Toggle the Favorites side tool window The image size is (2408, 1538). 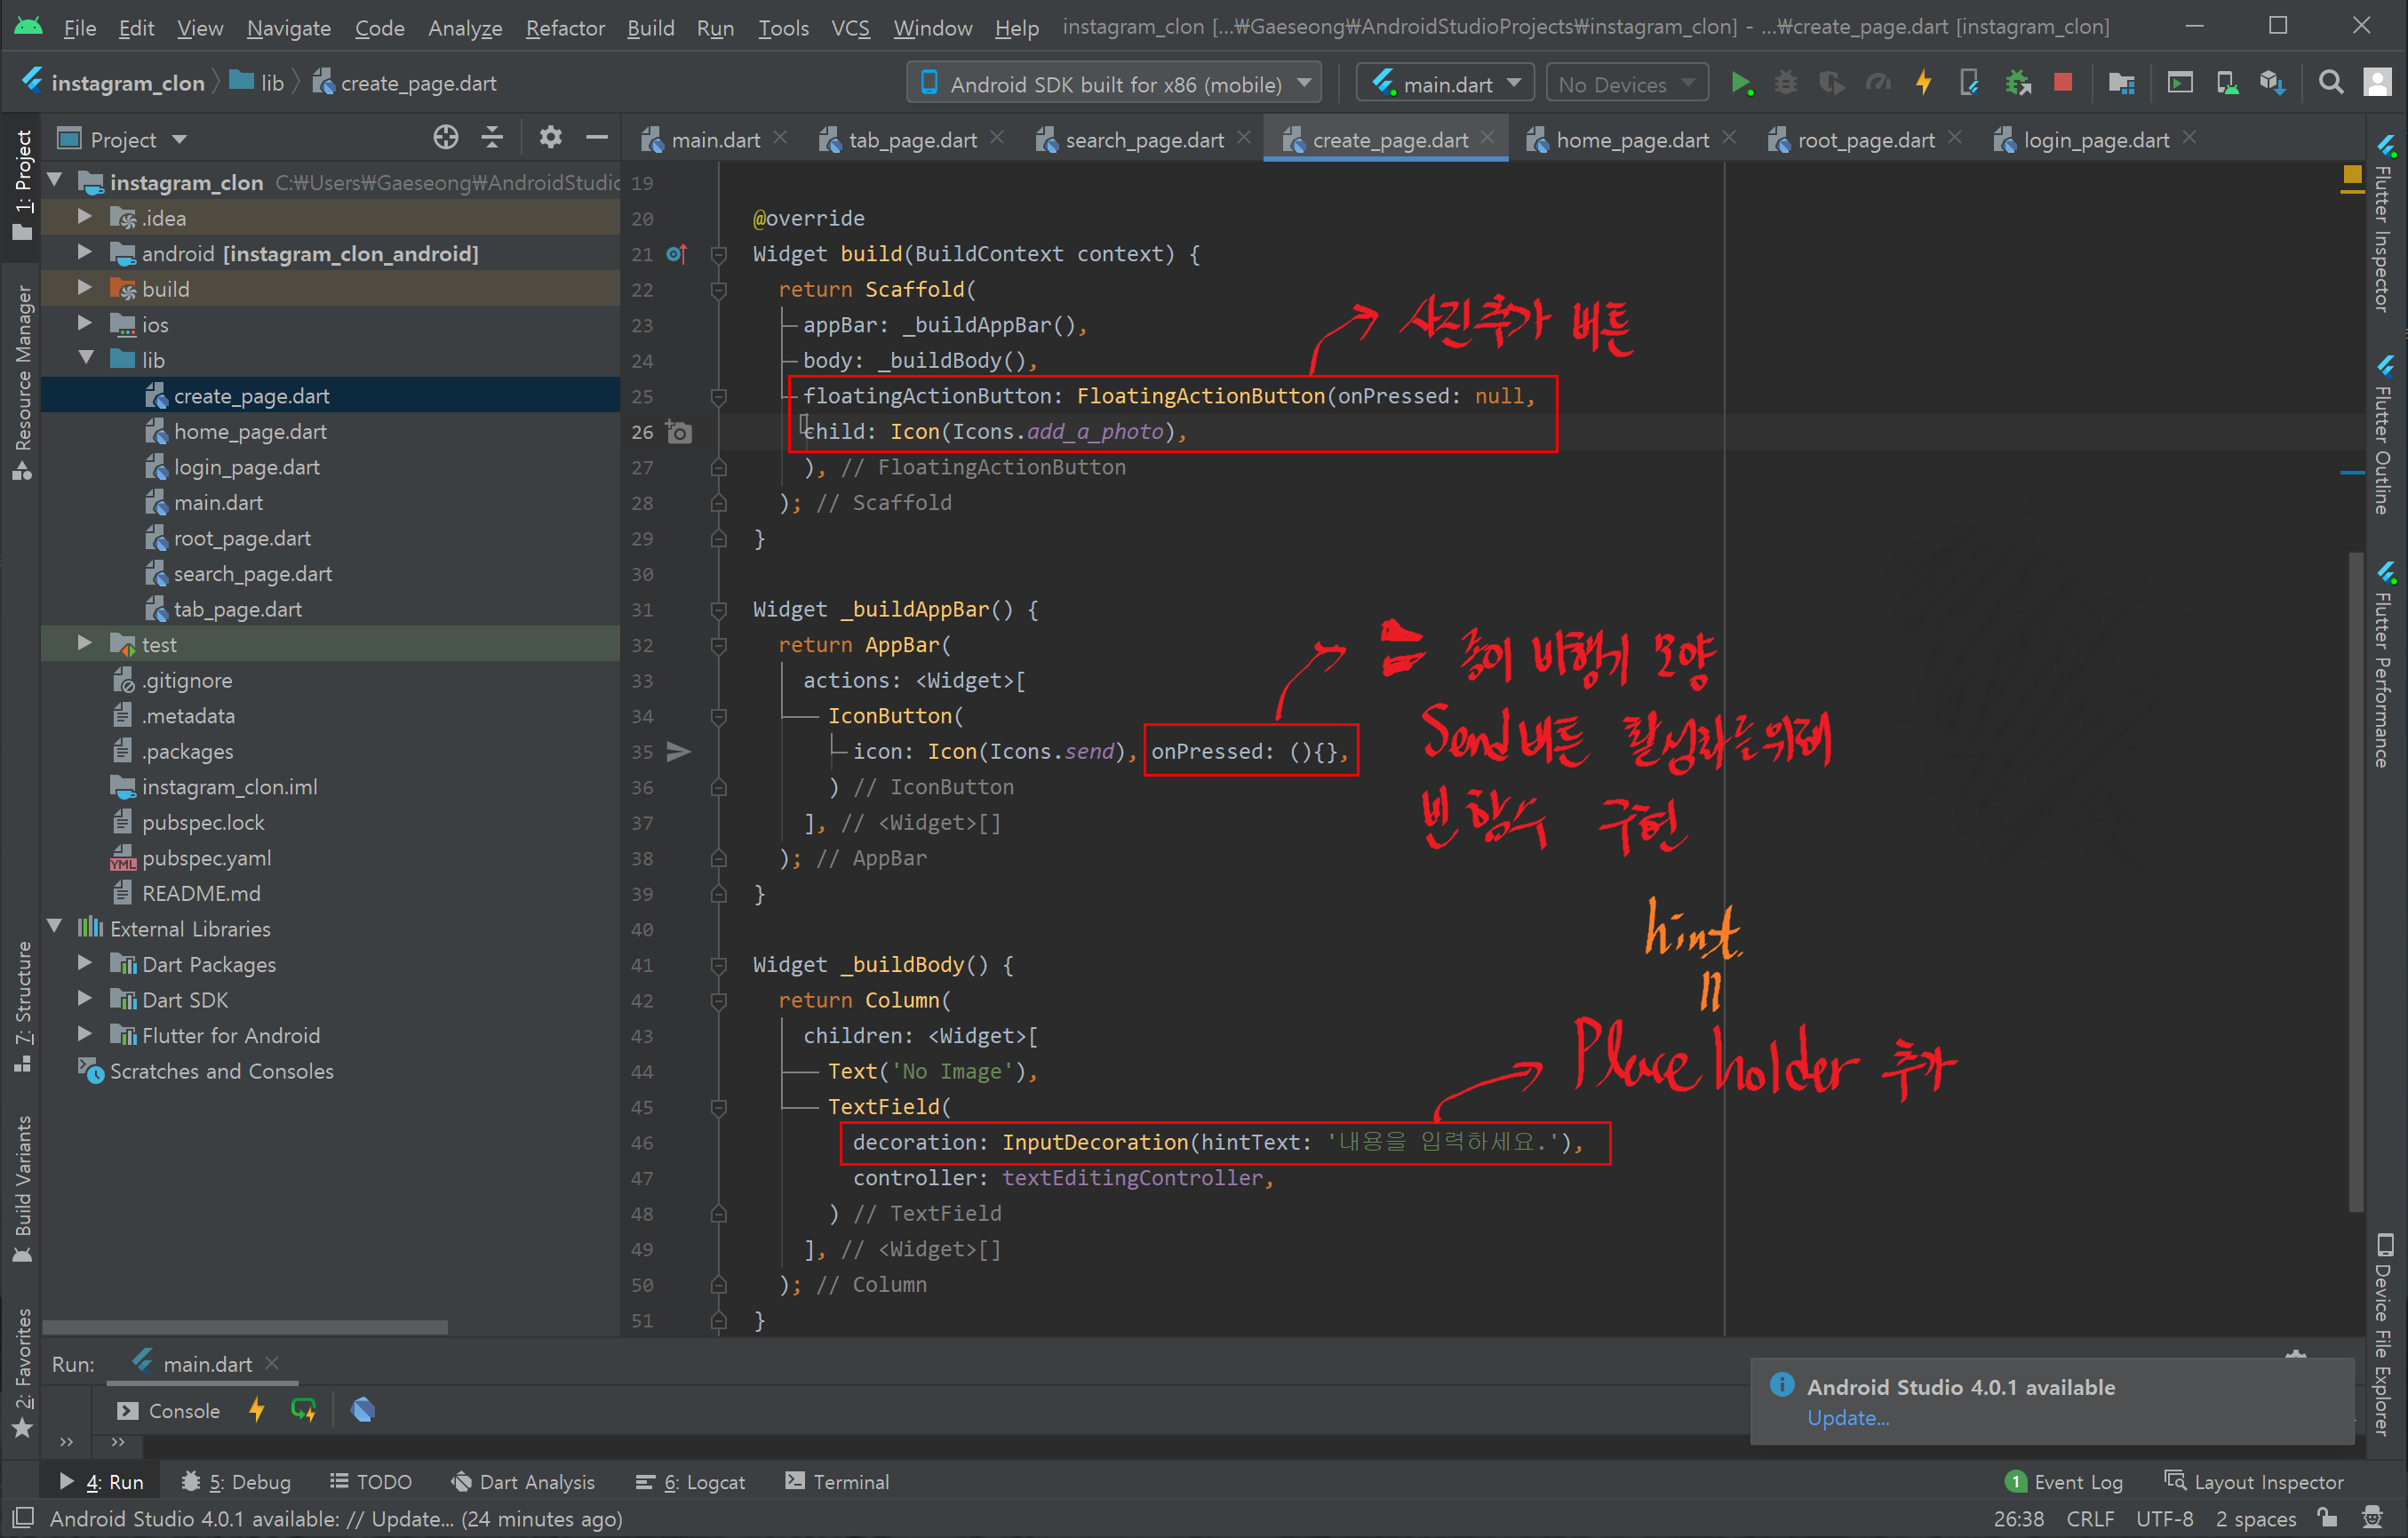[x=22, y=1372]
